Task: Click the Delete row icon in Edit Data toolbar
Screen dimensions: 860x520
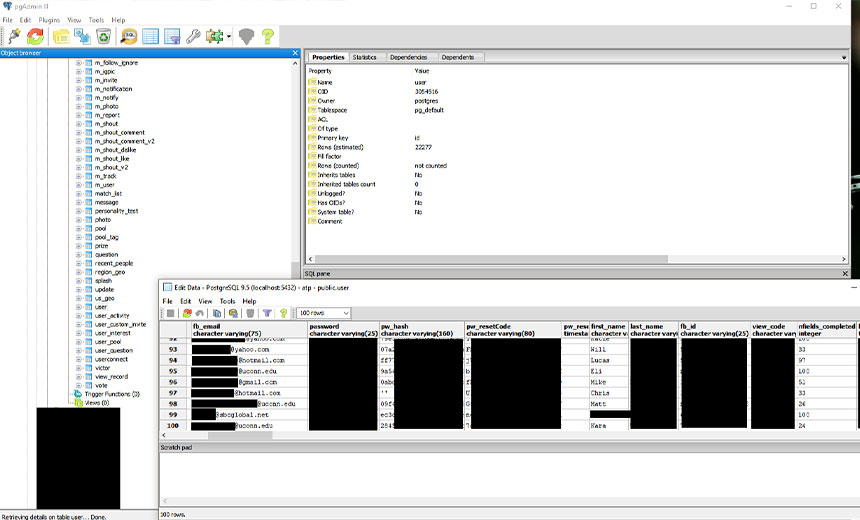Action: pos(250,313)
